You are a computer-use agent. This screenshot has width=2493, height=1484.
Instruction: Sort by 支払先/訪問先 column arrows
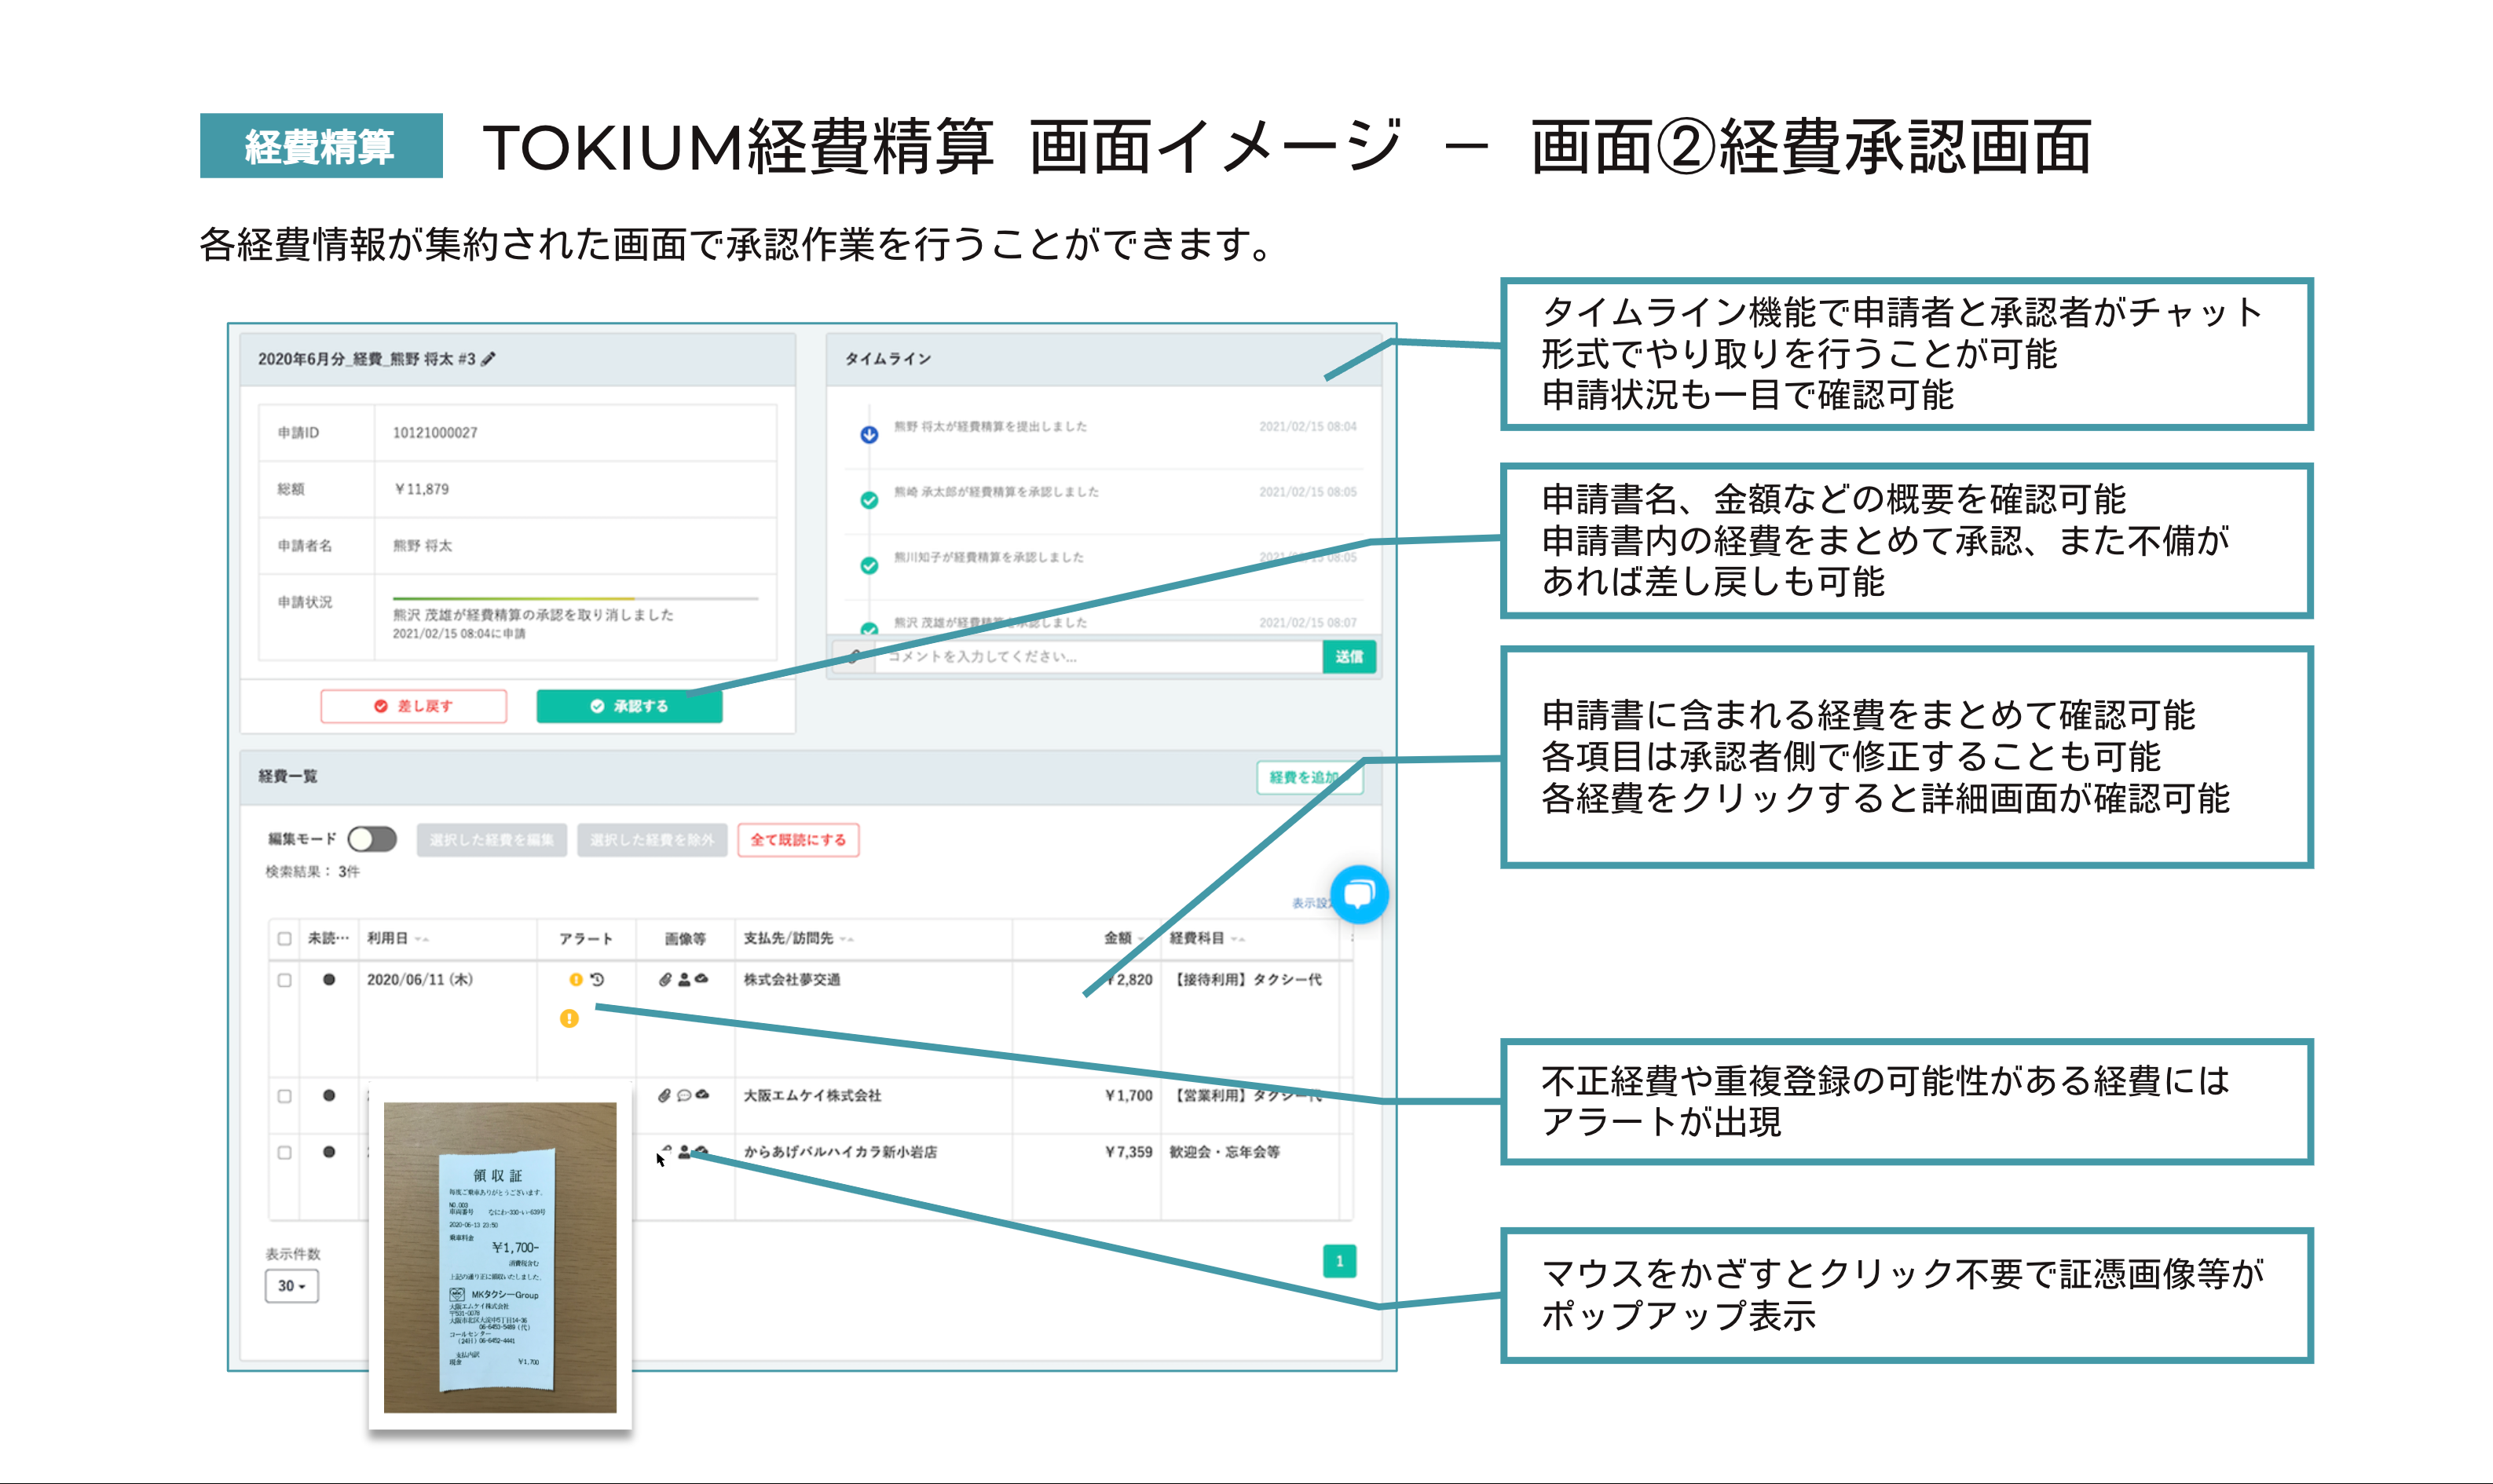click(847, 939)
